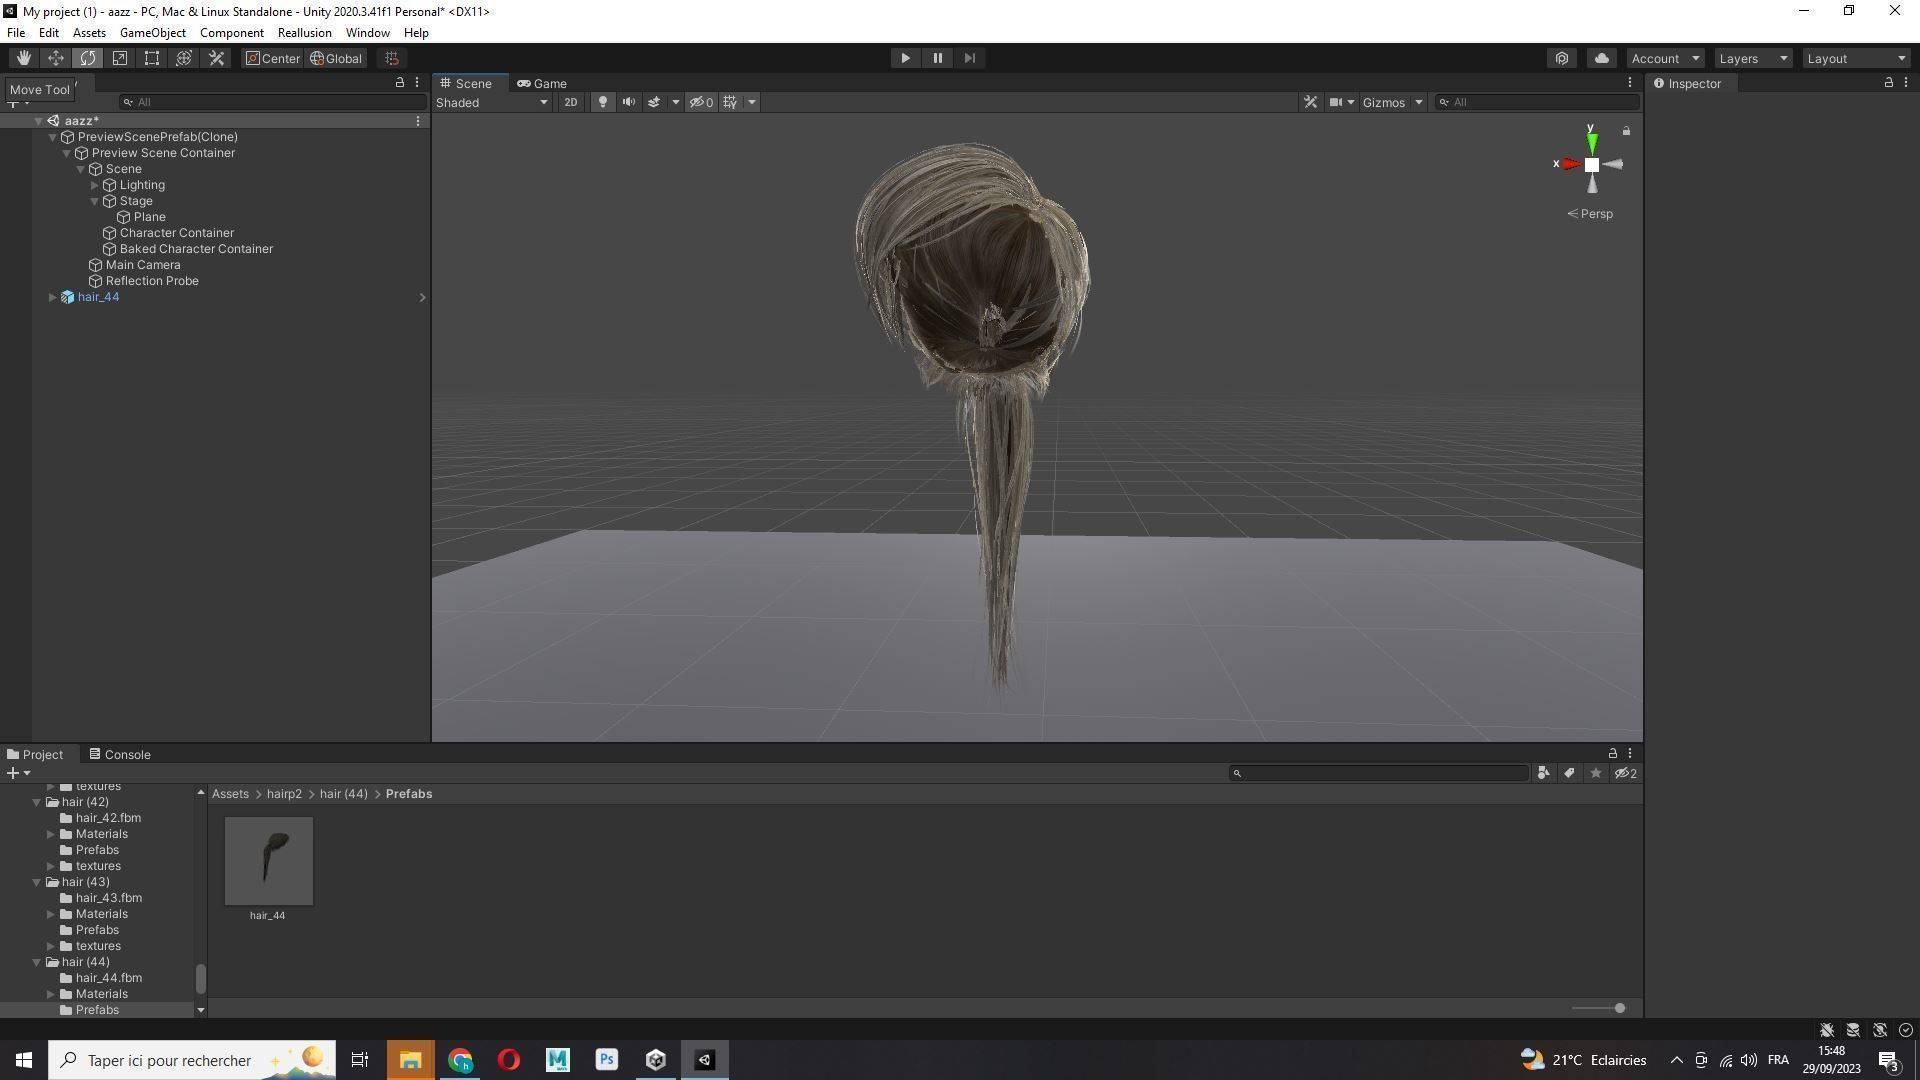Select the Move tool
This screenshot has width=1920, height=1080.
(x=56, y=58)
